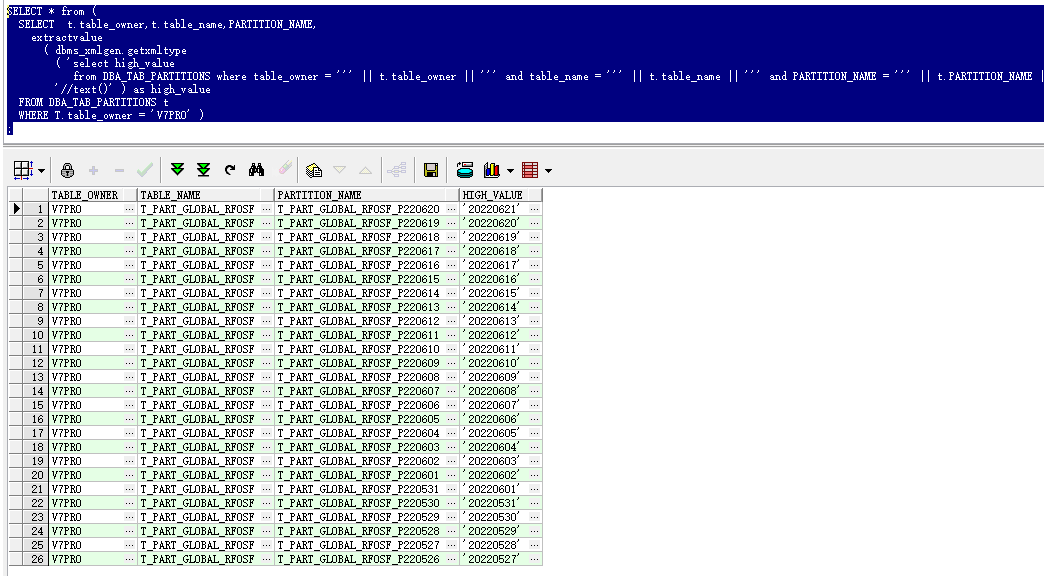Click the Delete row icon
Viewport: 1044px width, 576px height.
117,169
